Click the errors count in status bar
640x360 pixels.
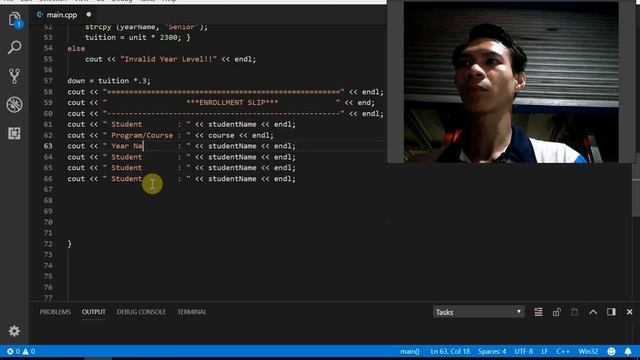pos(13,351)
